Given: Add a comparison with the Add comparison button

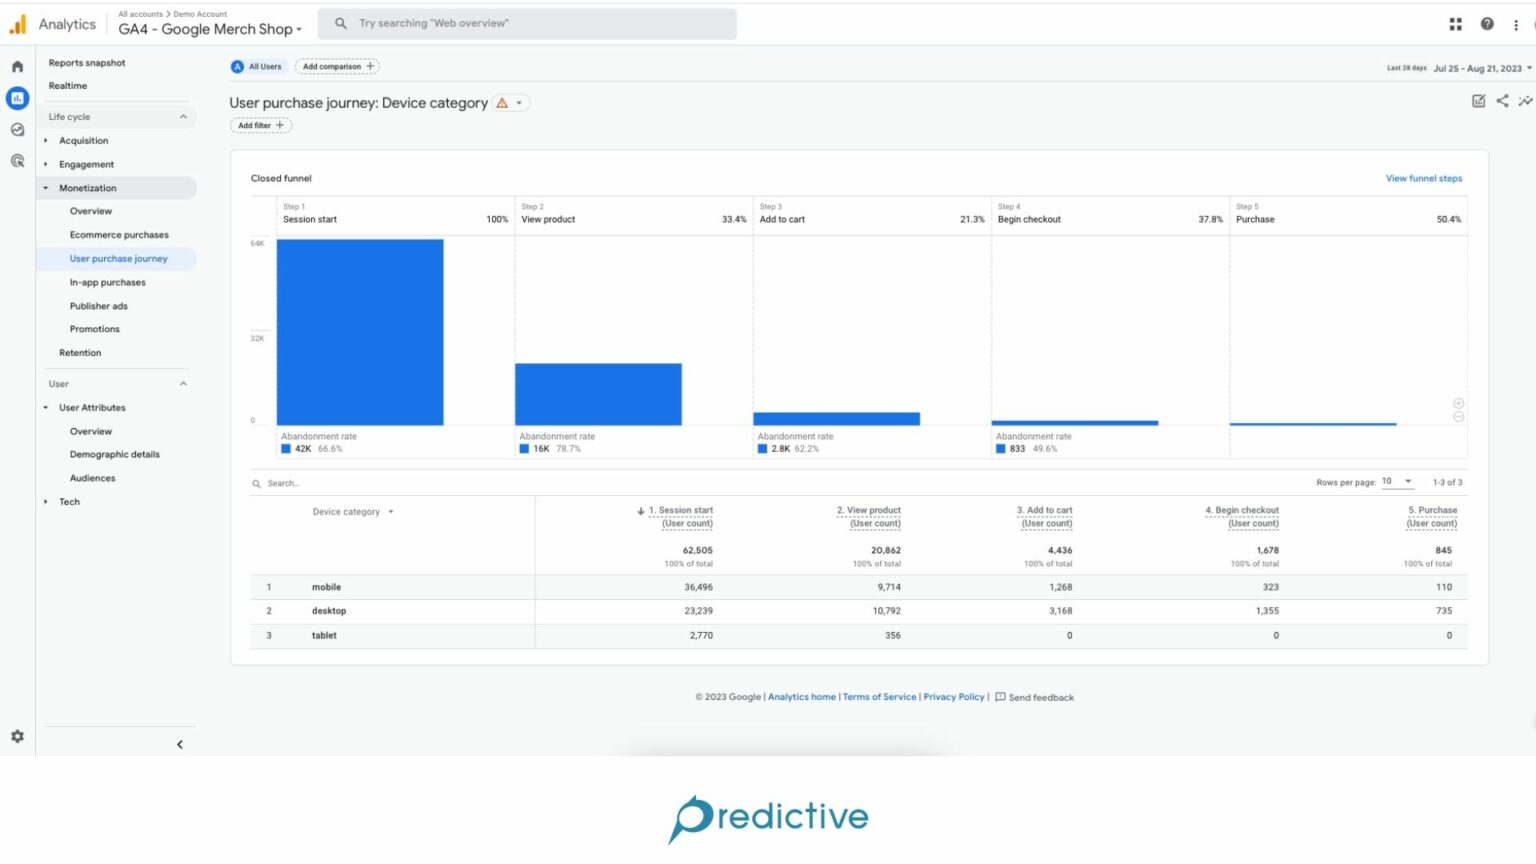Looking at the screenshot, I should pyautogui.click(x=336, y=66).
